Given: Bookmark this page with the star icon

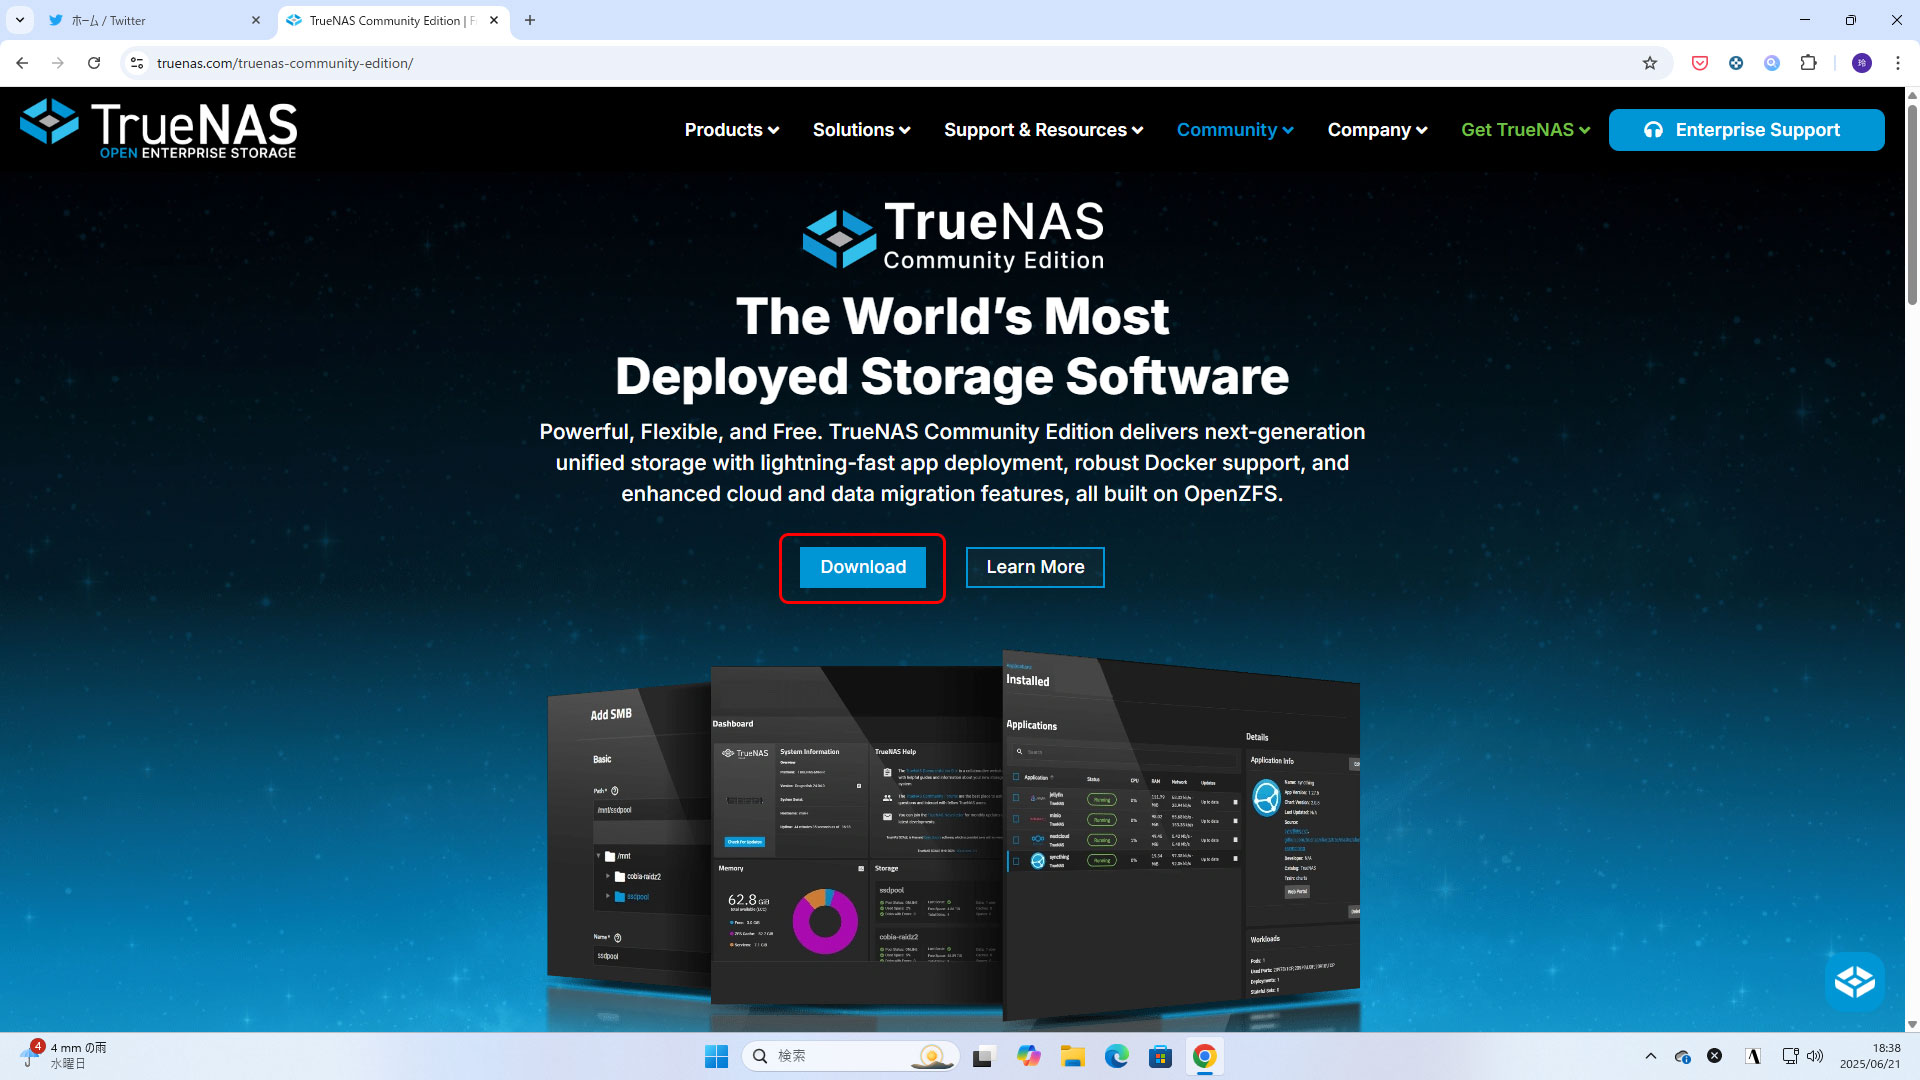Looking at the screenshot, I should [x=1650, y=63].
